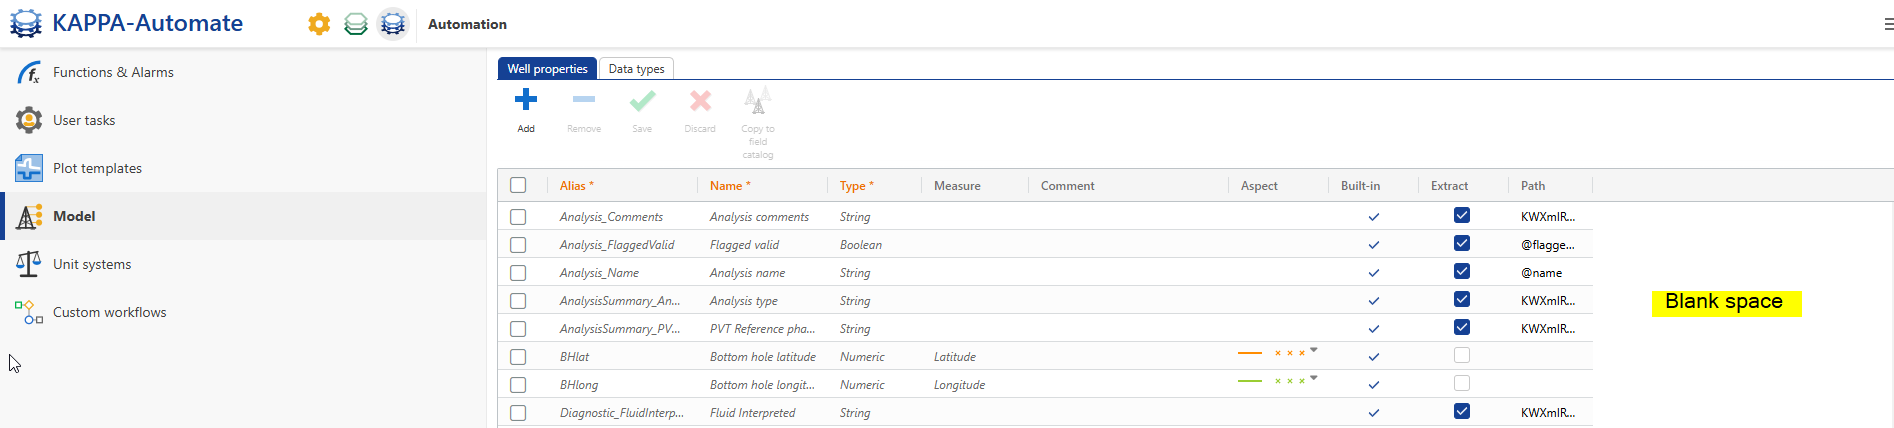Screen dimensions: 1894x428
Task: Enable Extract for BHlat row
Action: pyautogui.click(x=1462, y=355)
